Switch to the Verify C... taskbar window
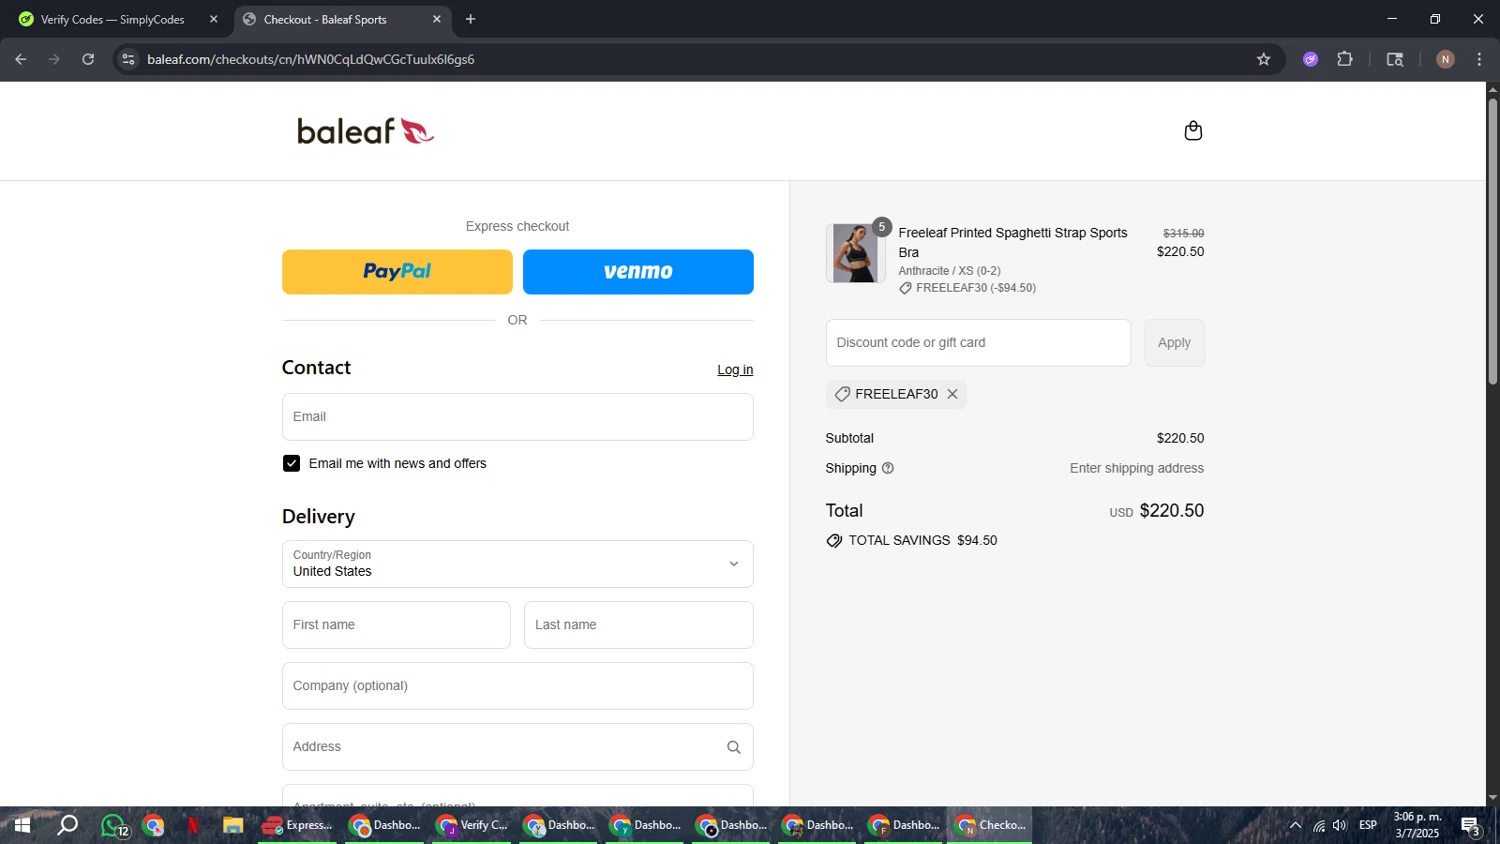Image resolution: width=1500 pixels, height=844 pixels. pyautogui.click(x=473, y=825)
